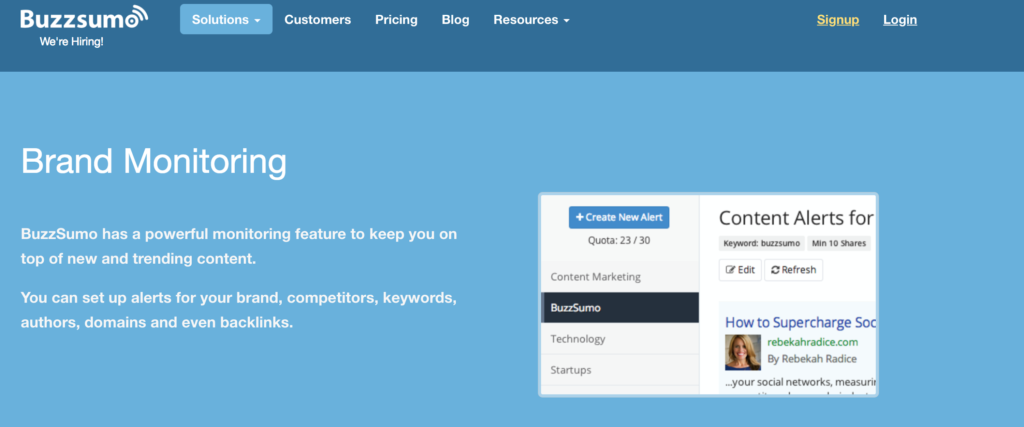Click the Signup link
Screen dimensions: 1024x427
pos(838,20)
